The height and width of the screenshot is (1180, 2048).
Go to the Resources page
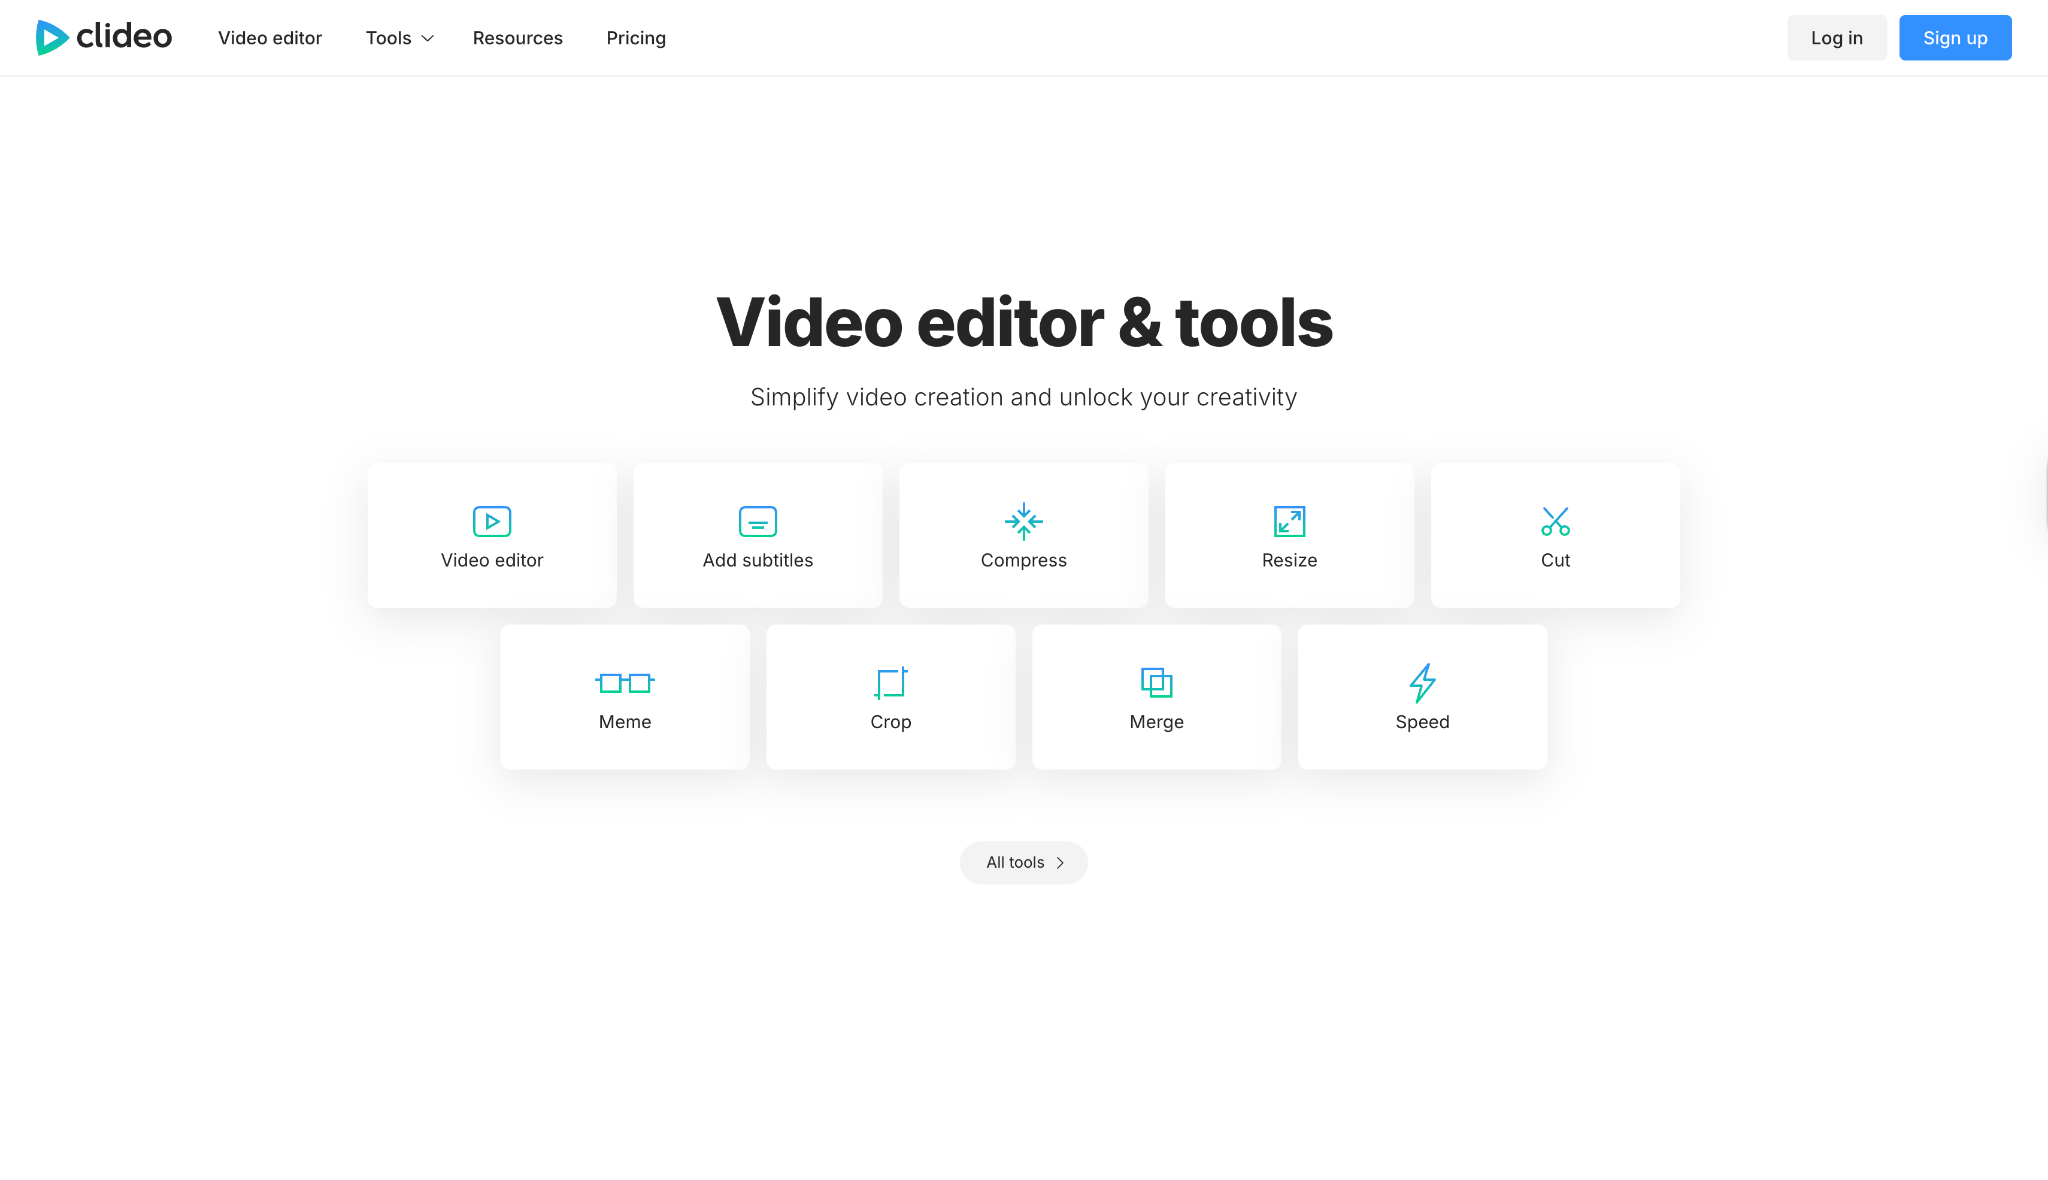click(517, 38)
